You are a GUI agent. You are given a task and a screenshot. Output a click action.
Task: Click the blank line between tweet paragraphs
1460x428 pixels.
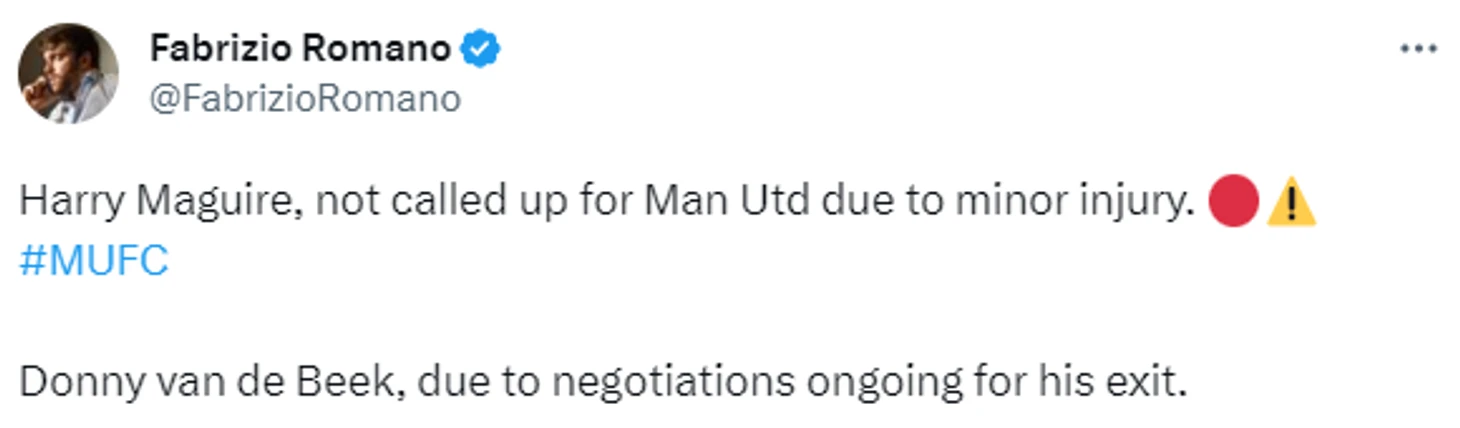pos(730,322)
